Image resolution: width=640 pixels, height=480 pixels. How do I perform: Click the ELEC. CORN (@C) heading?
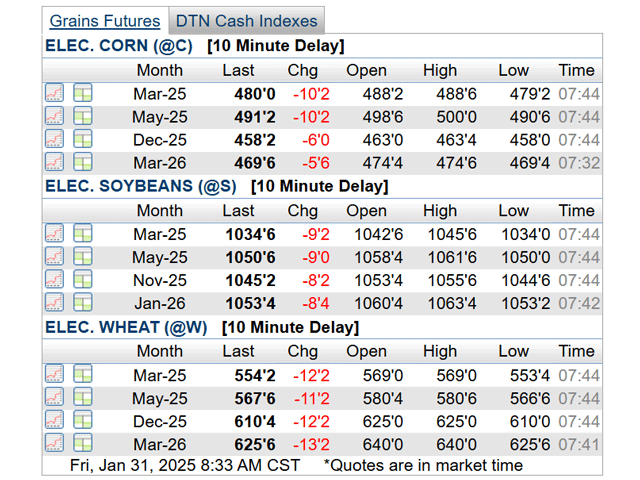click(121, 46)
